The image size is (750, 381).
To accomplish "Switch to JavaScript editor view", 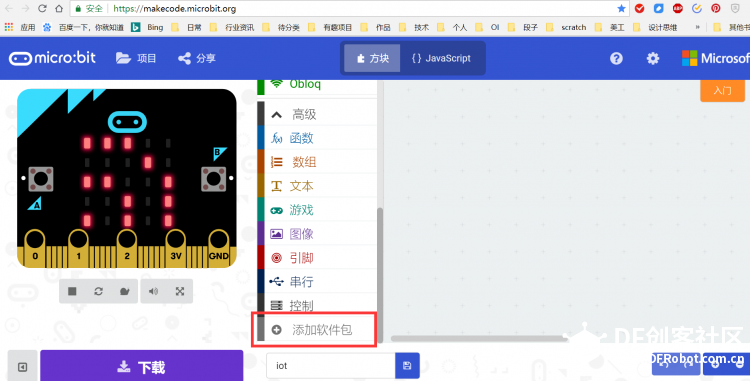I will pos(441,58).
